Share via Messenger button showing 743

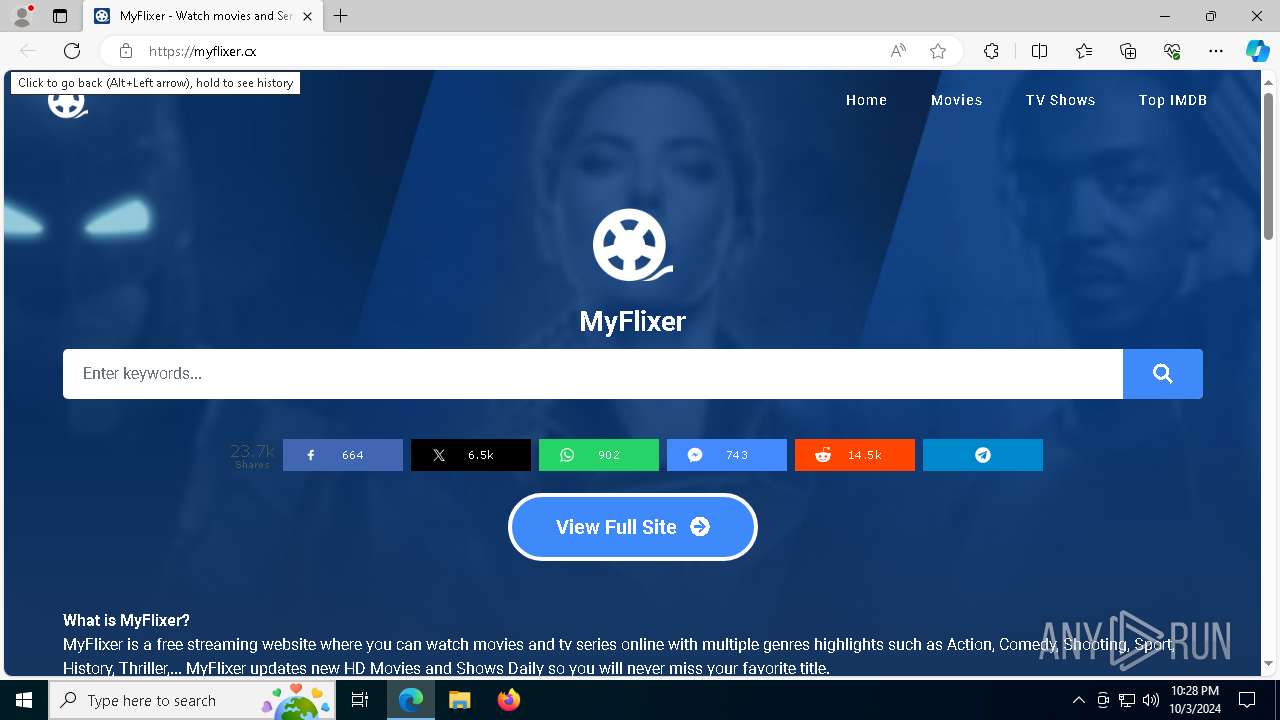(x=727, y=455)
